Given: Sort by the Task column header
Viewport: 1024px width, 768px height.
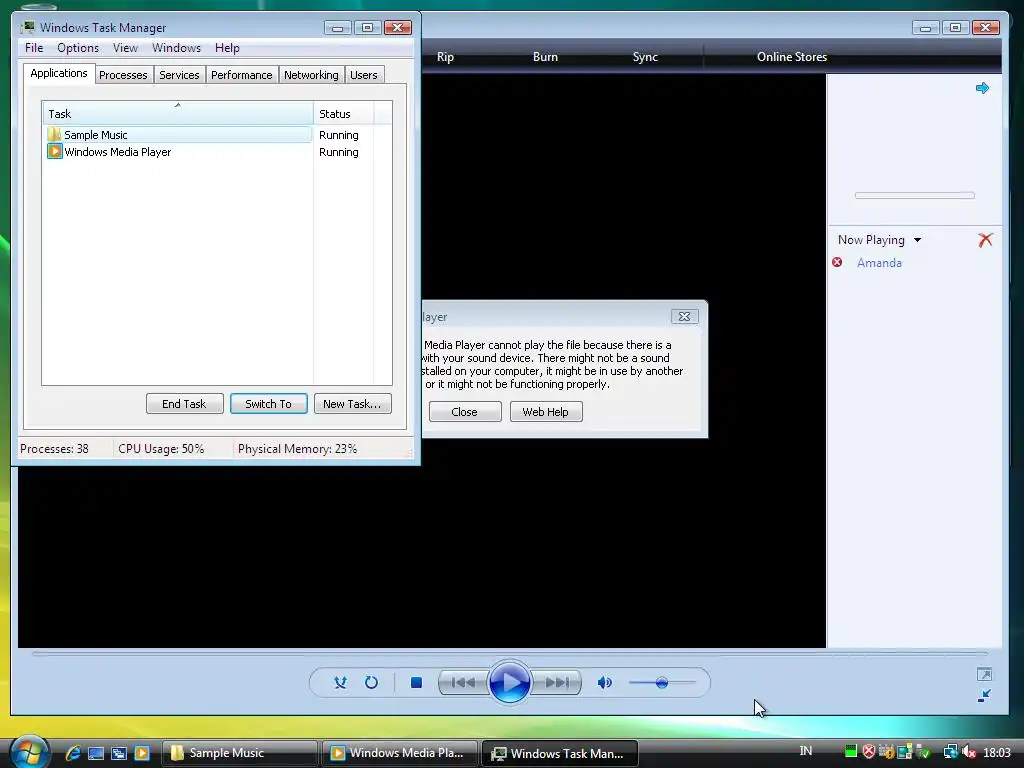Looking at the screenshot, I should (x=178, y=114).
